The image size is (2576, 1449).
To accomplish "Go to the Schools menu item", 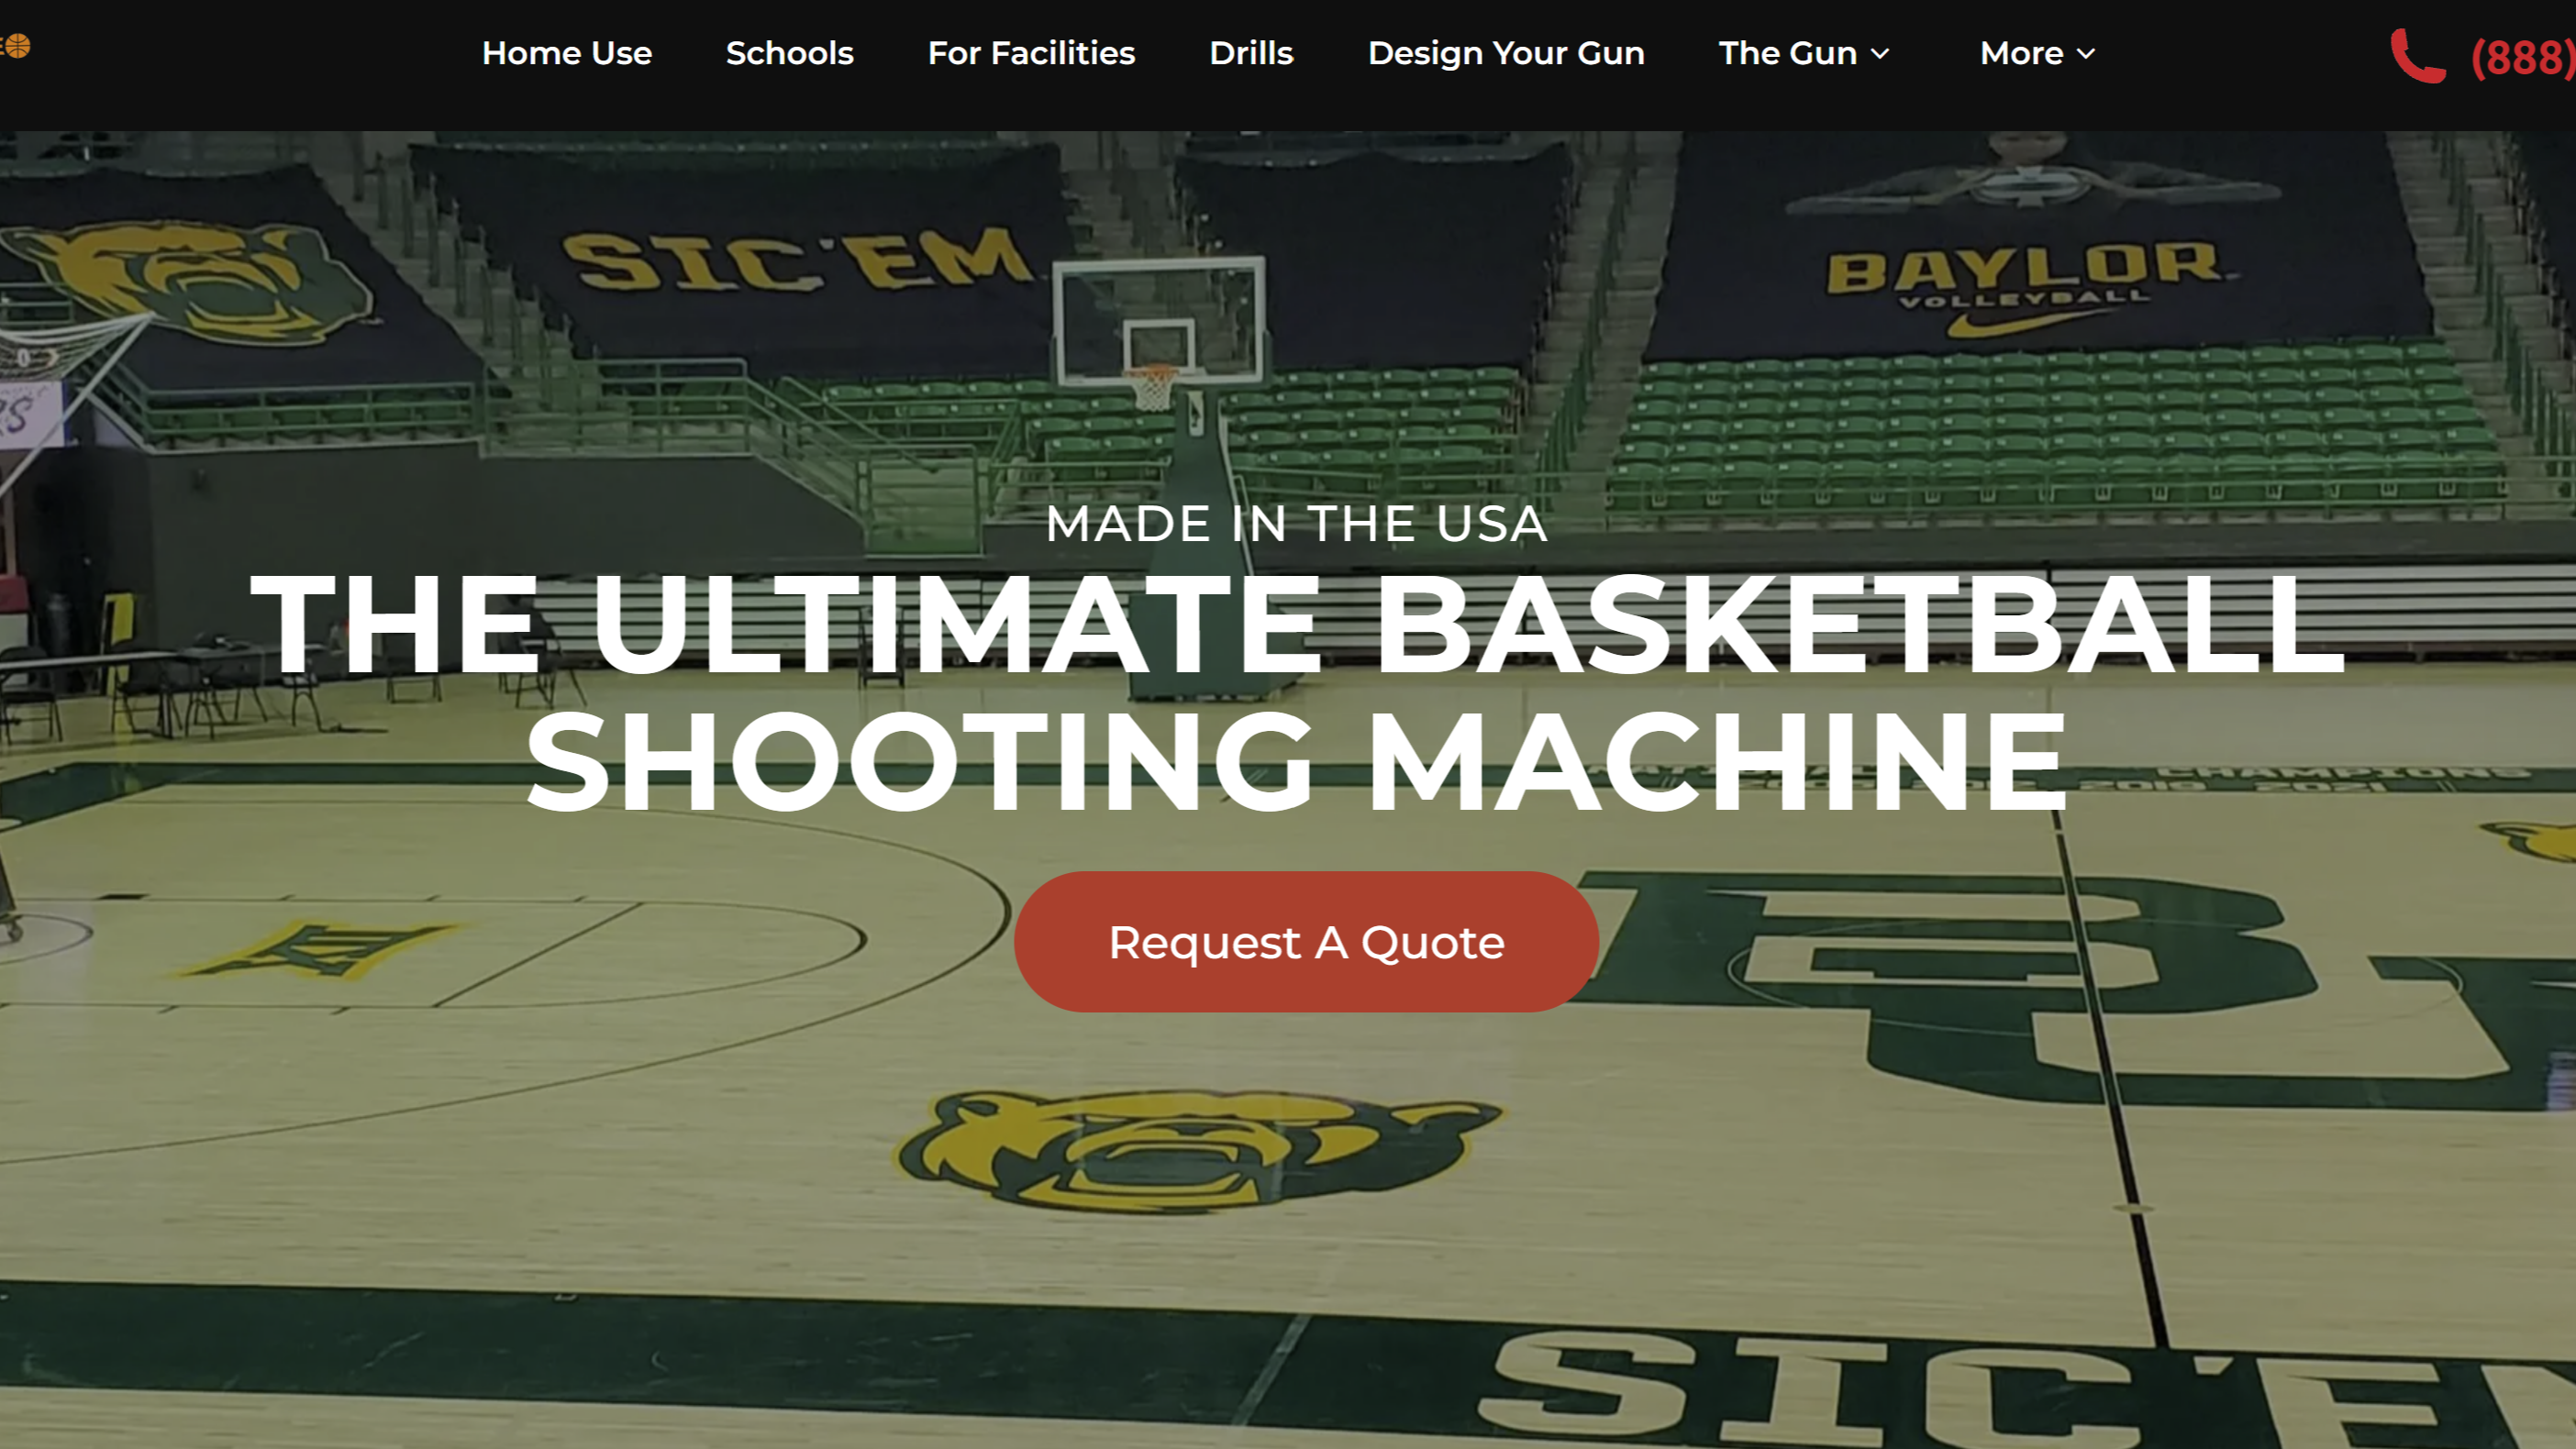I will pyautogui.click(x=789, y=53).
